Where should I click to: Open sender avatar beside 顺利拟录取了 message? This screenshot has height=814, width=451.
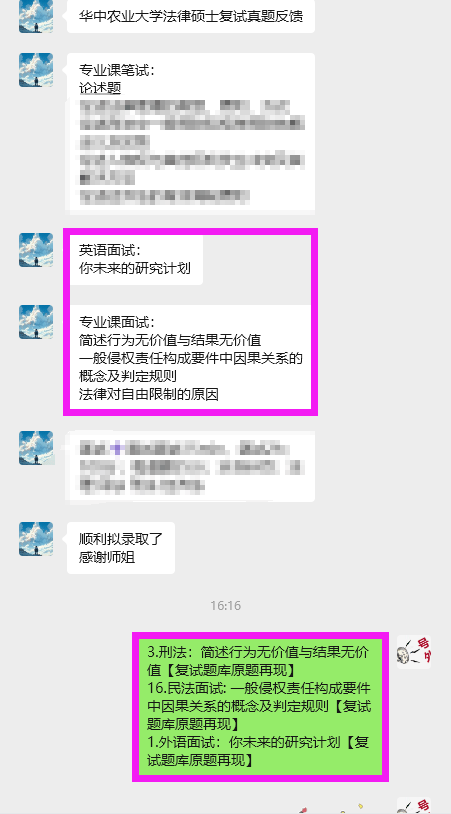click(36, 539)
